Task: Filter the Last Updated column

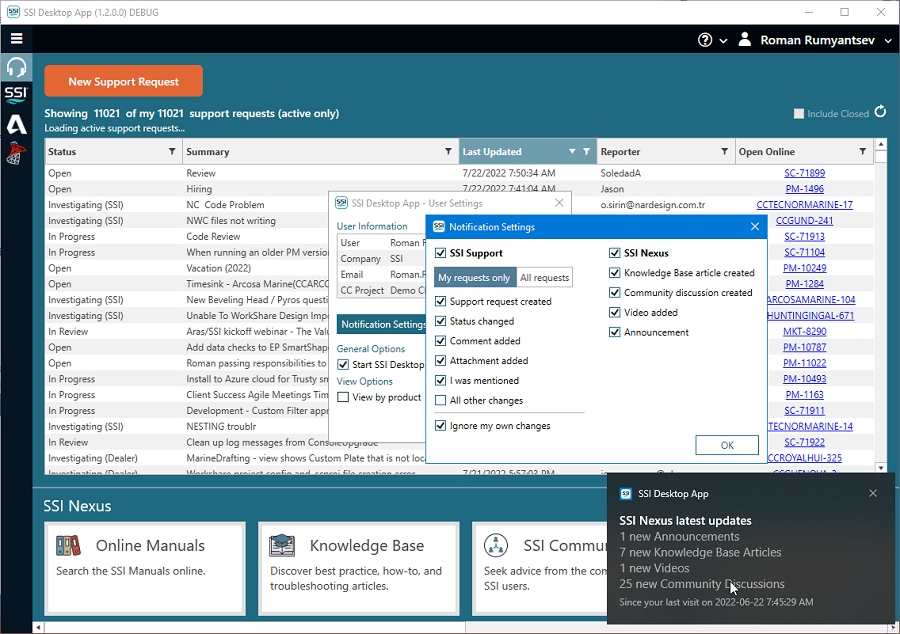Action: pyautogui.click(x=586, y=151)
